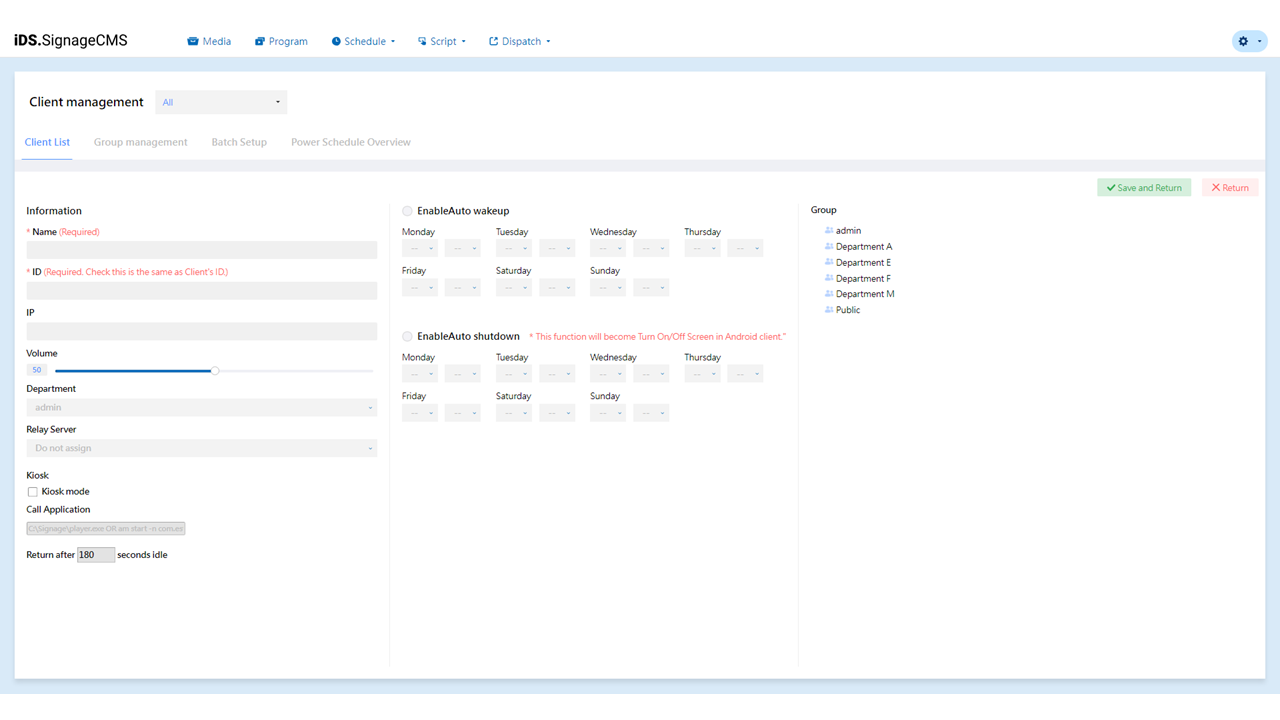
Task: Click the Media briefcase icon
Action: [193, 41]
